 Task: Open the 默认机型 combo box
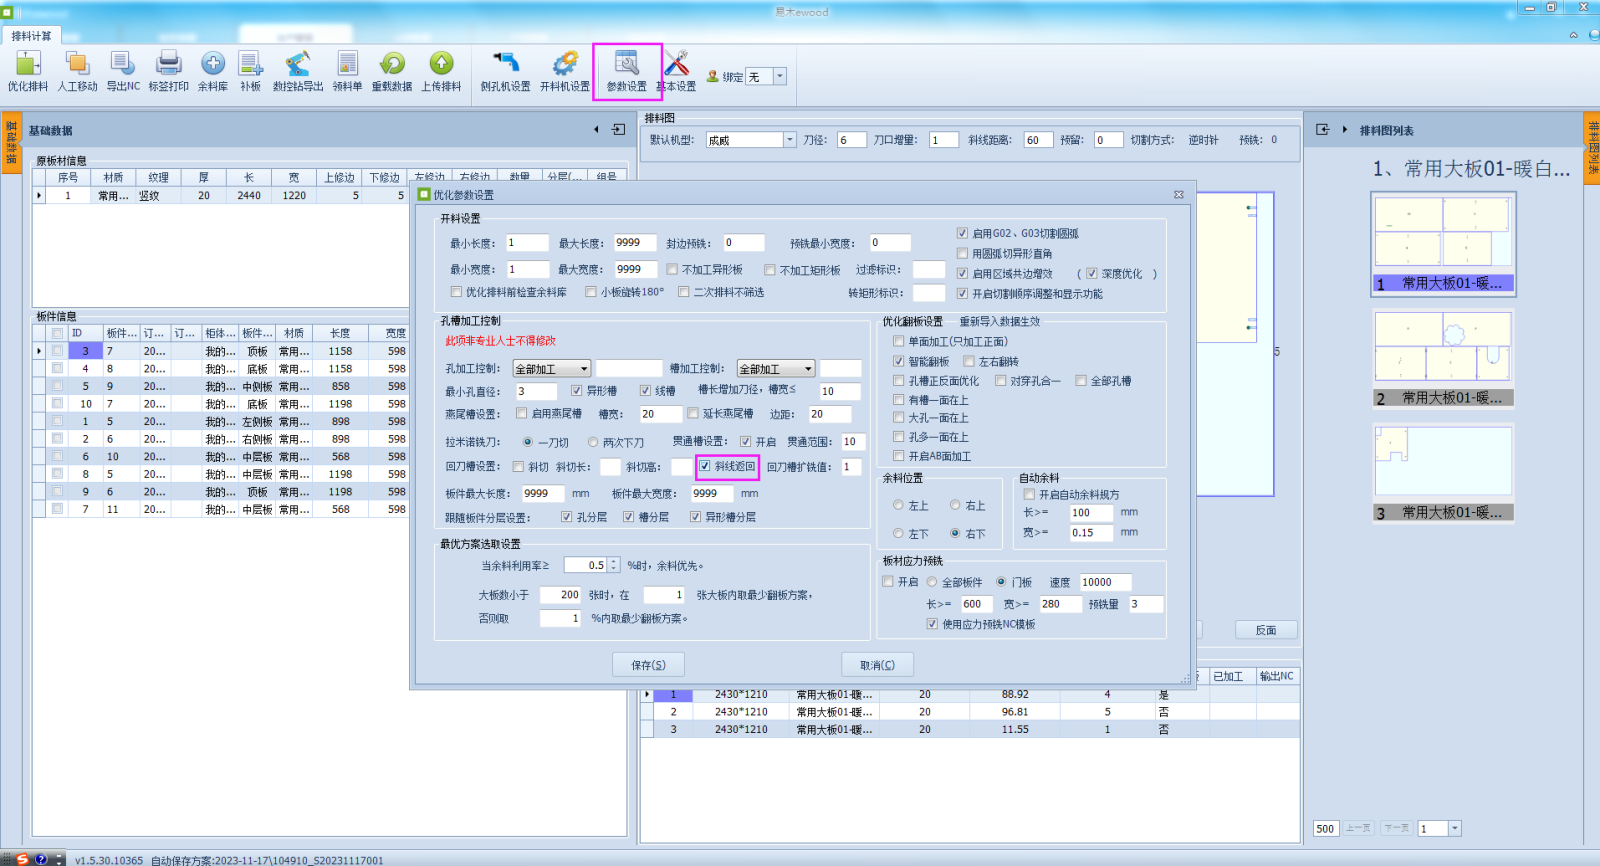tap(751, 140)
